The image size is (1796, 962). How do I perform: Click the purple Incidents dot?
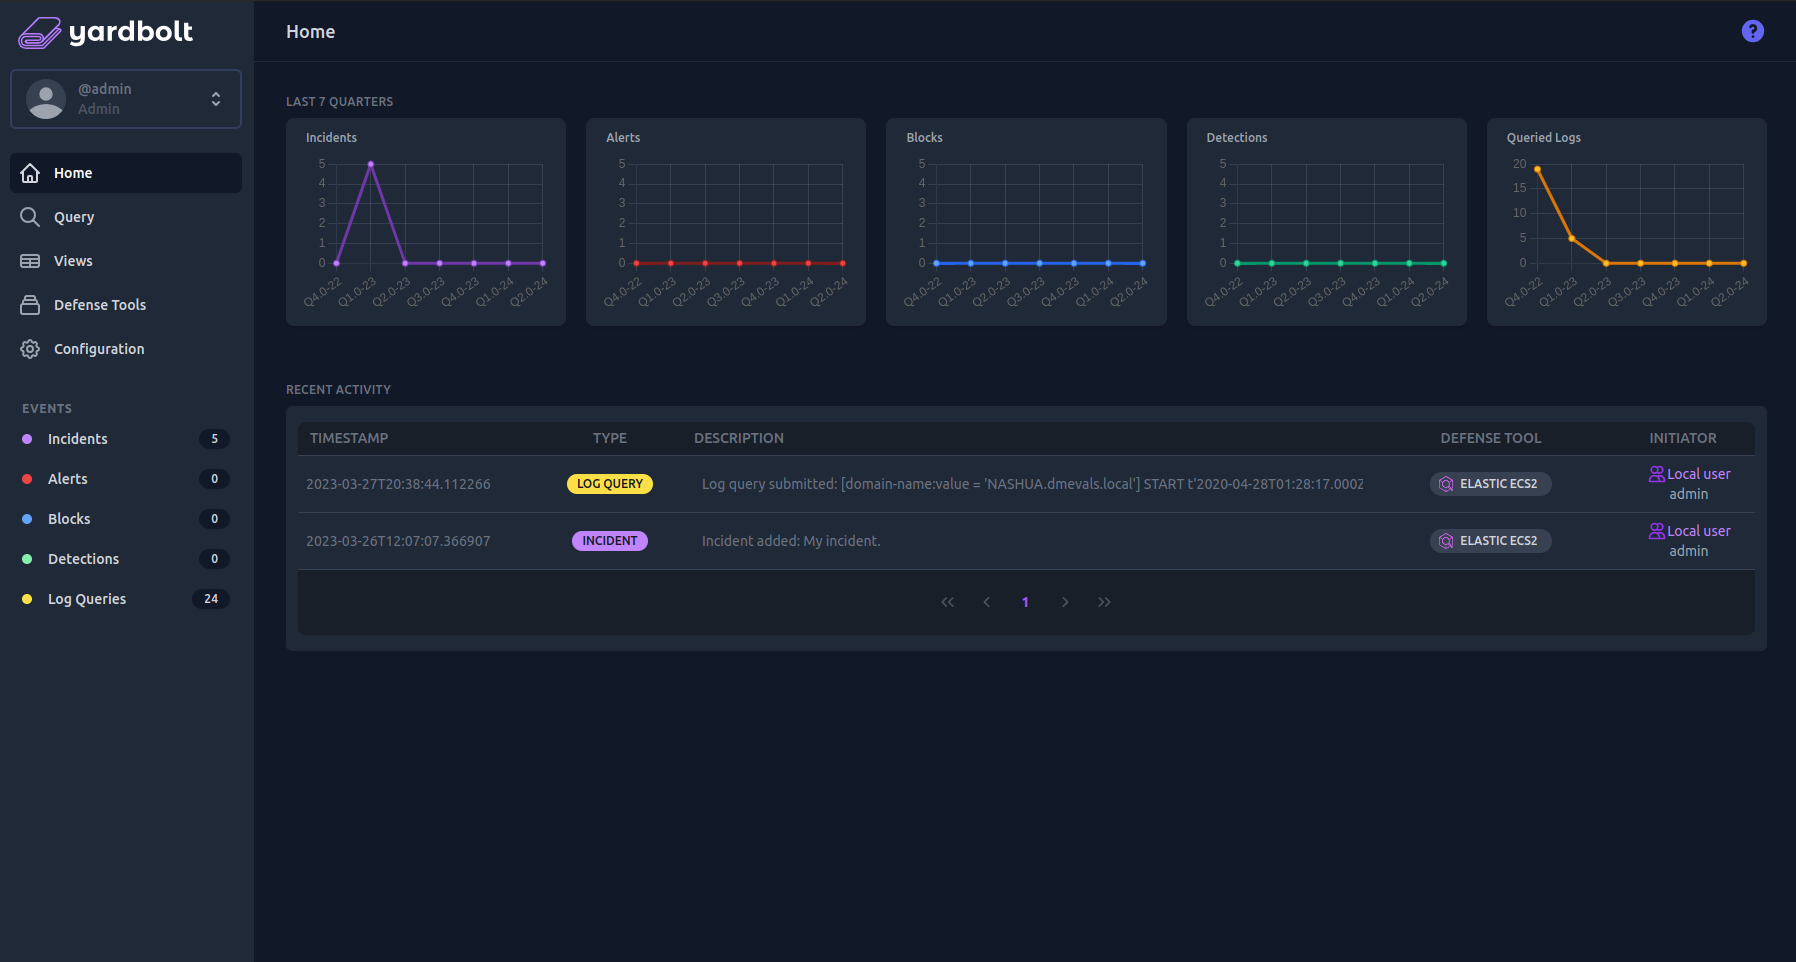27,439
